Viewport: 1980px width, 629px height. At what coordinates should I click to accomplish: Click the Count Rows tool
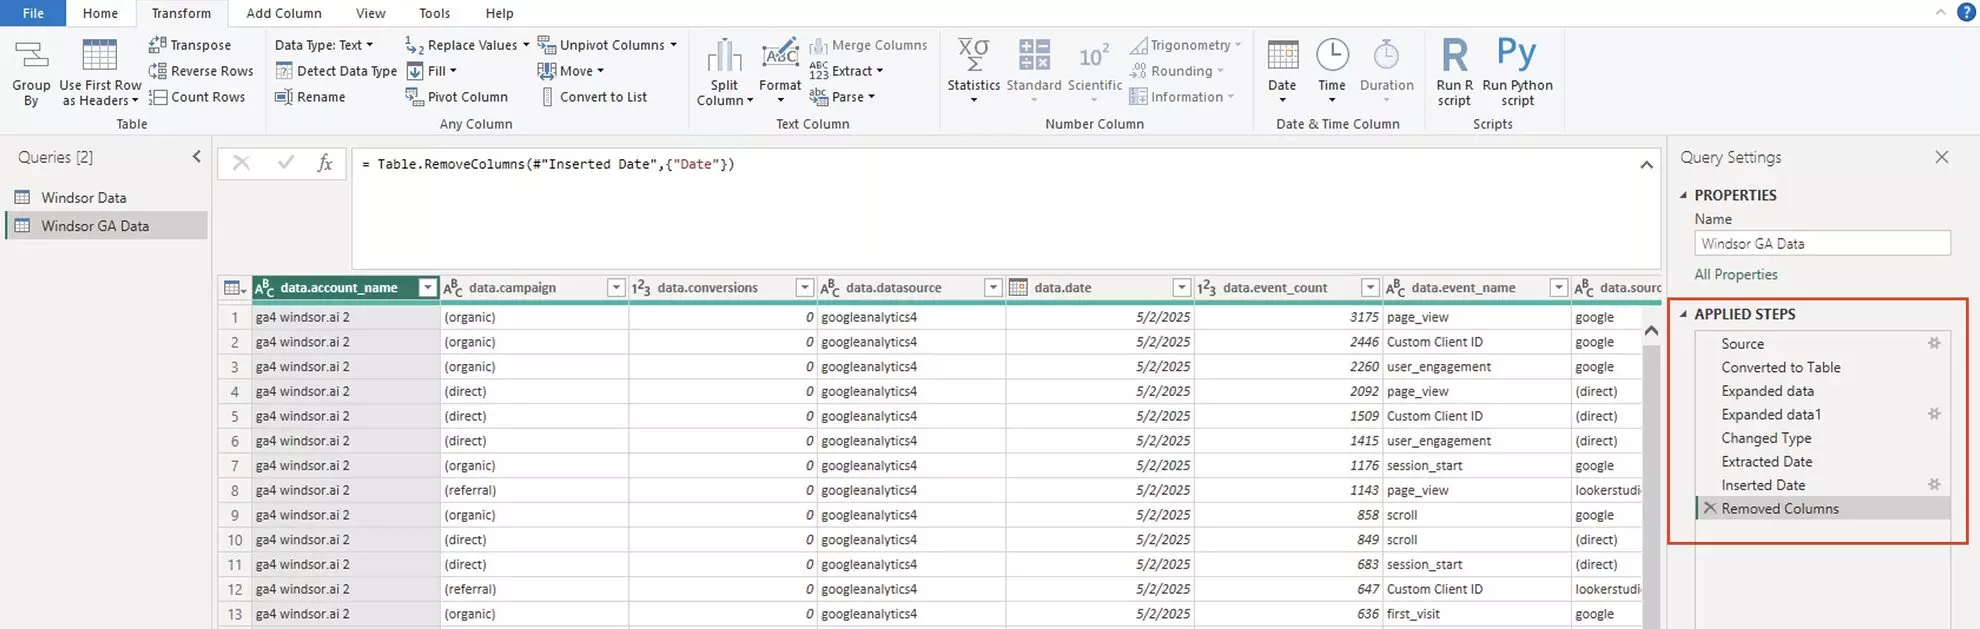click(x=197, y=97)
